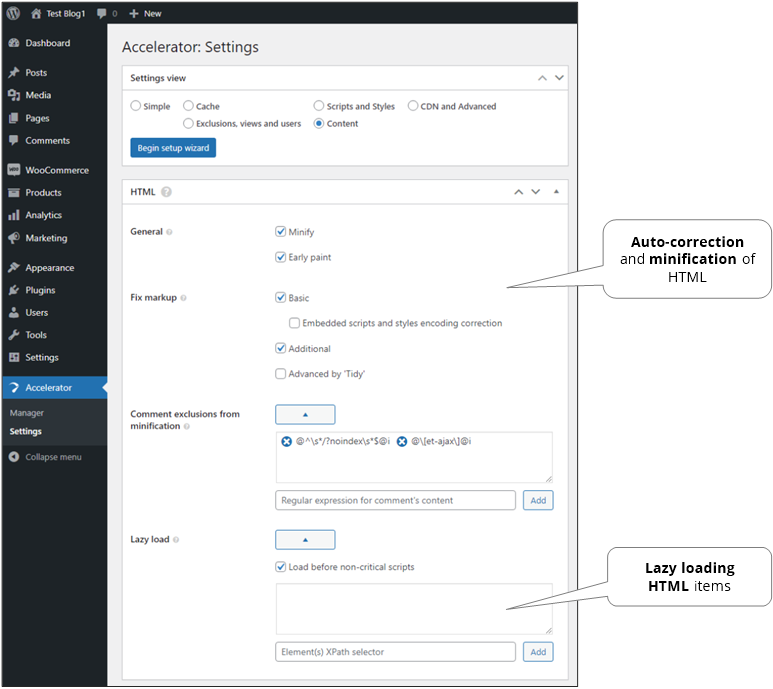
Task: Click the Pages icon in sidebar
Action: [14, 118]
